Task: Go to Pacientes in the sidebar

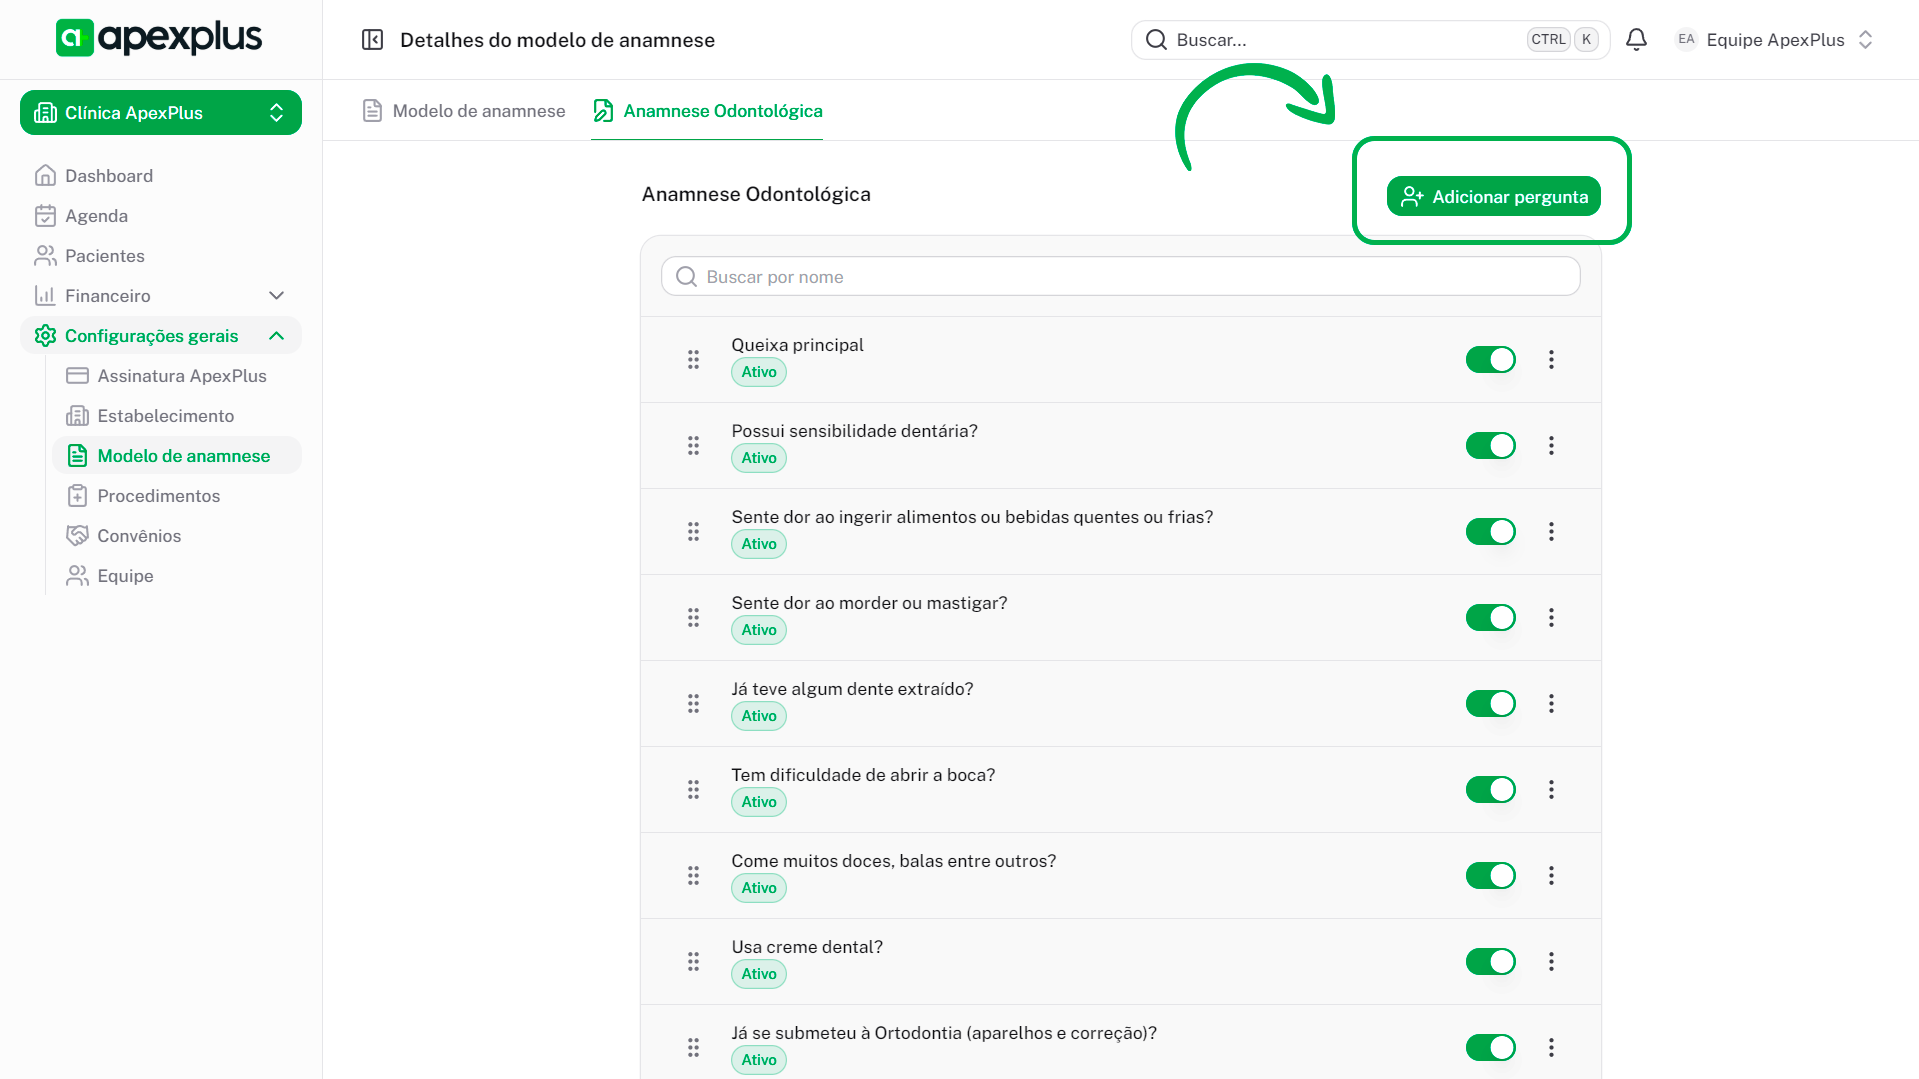Action: click(105, 256)
